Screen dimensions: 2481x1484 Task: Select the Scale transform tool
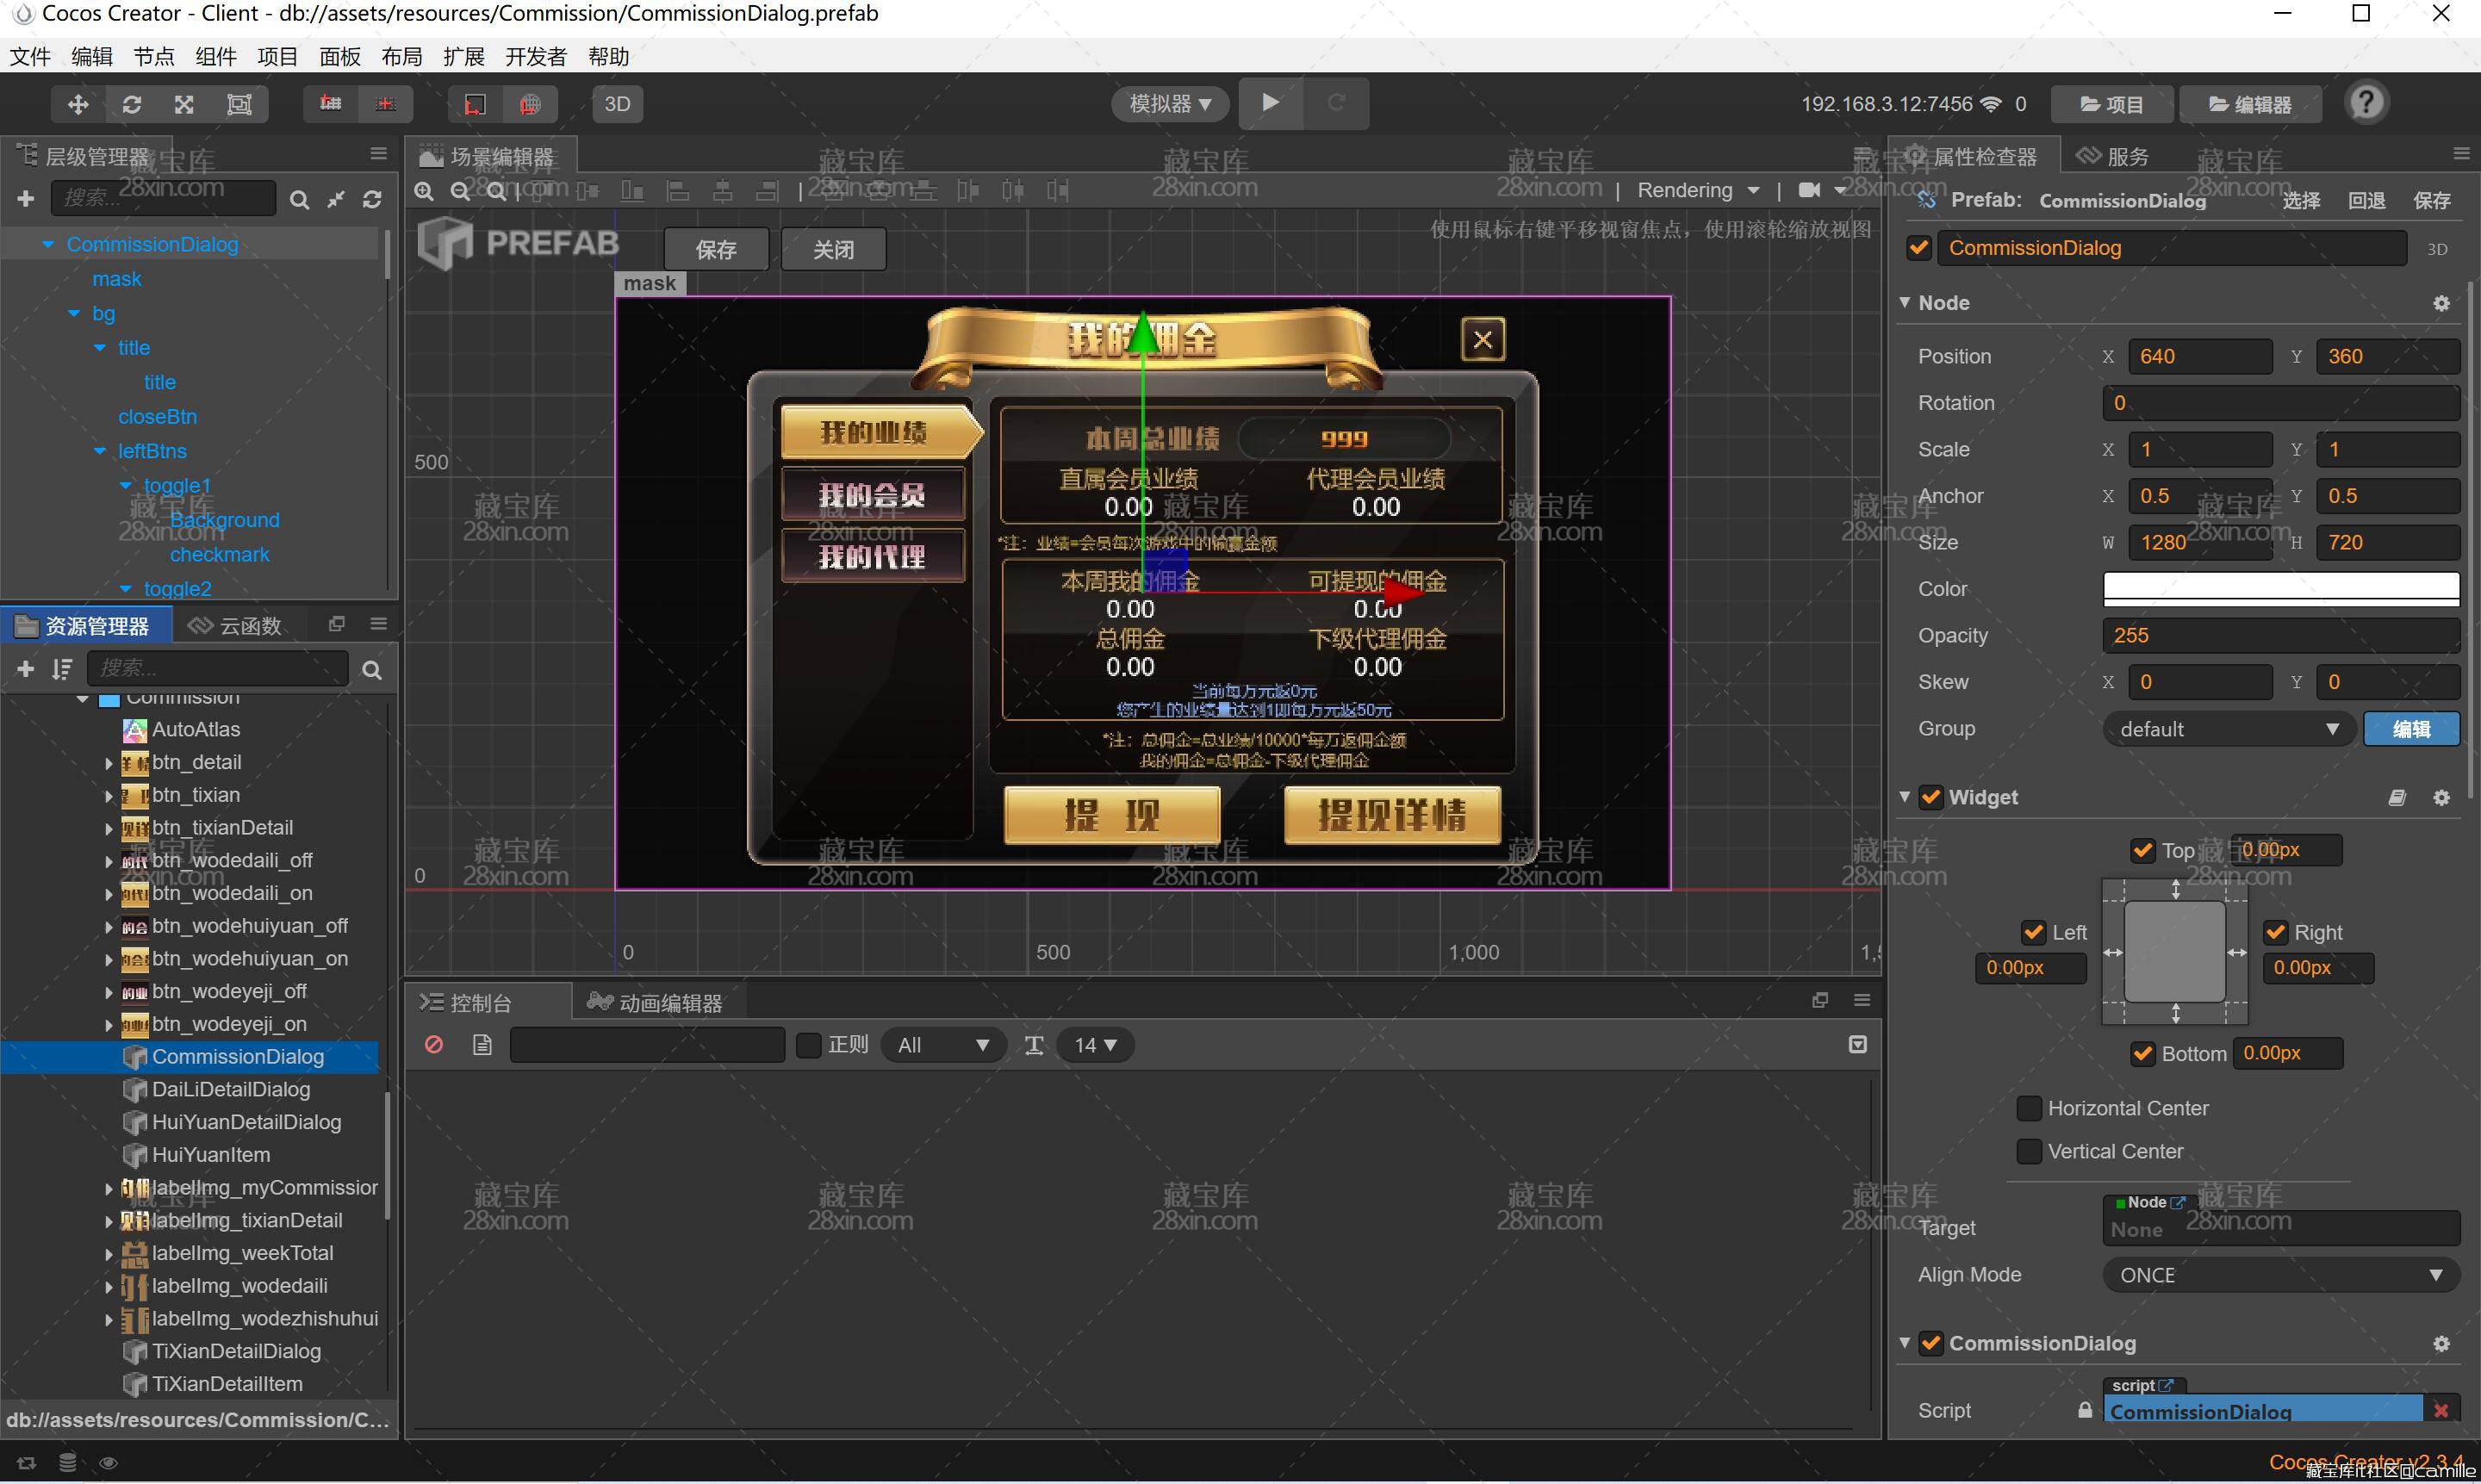coord(184,104)
